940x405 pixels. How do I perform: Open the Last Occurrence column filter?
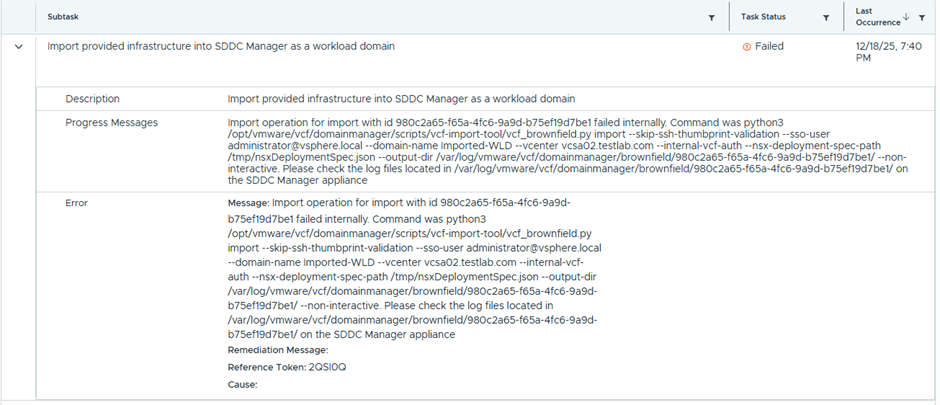(921, 17)
